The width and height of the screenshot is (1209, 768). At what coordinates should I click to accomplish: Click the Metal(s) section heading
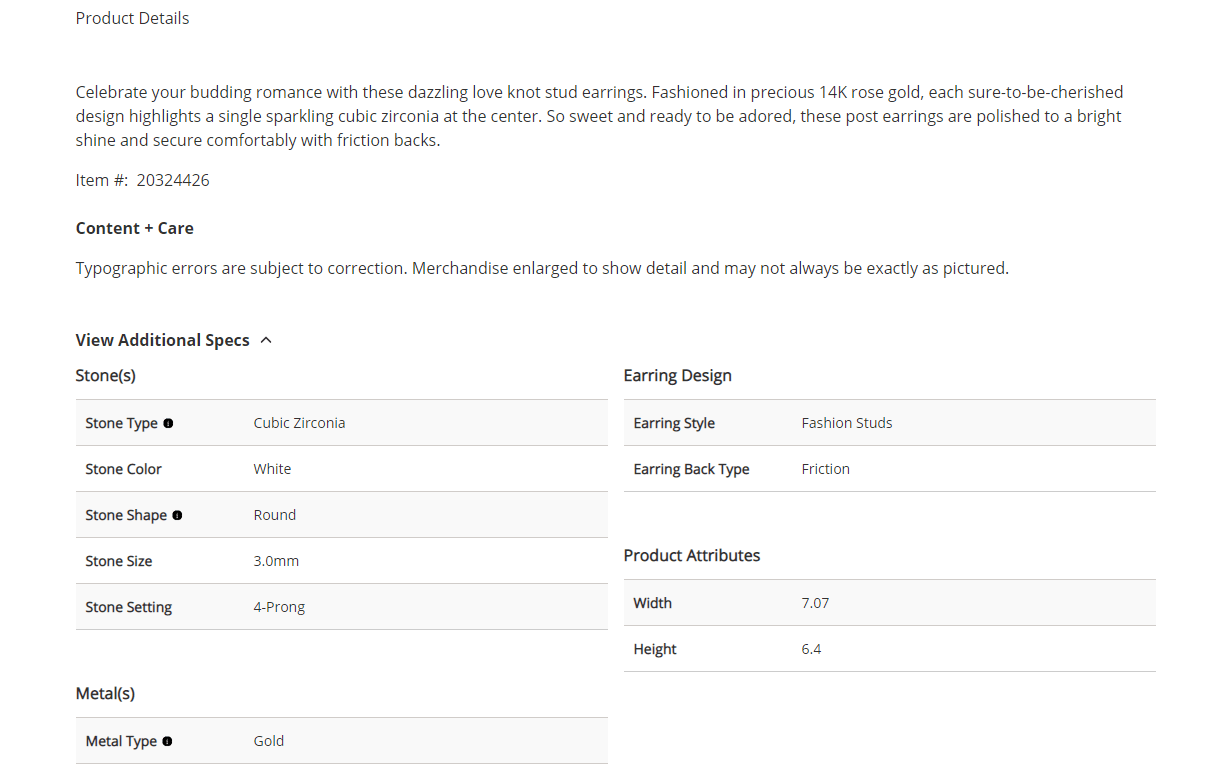pyautogui.click(x=105, y=693)
